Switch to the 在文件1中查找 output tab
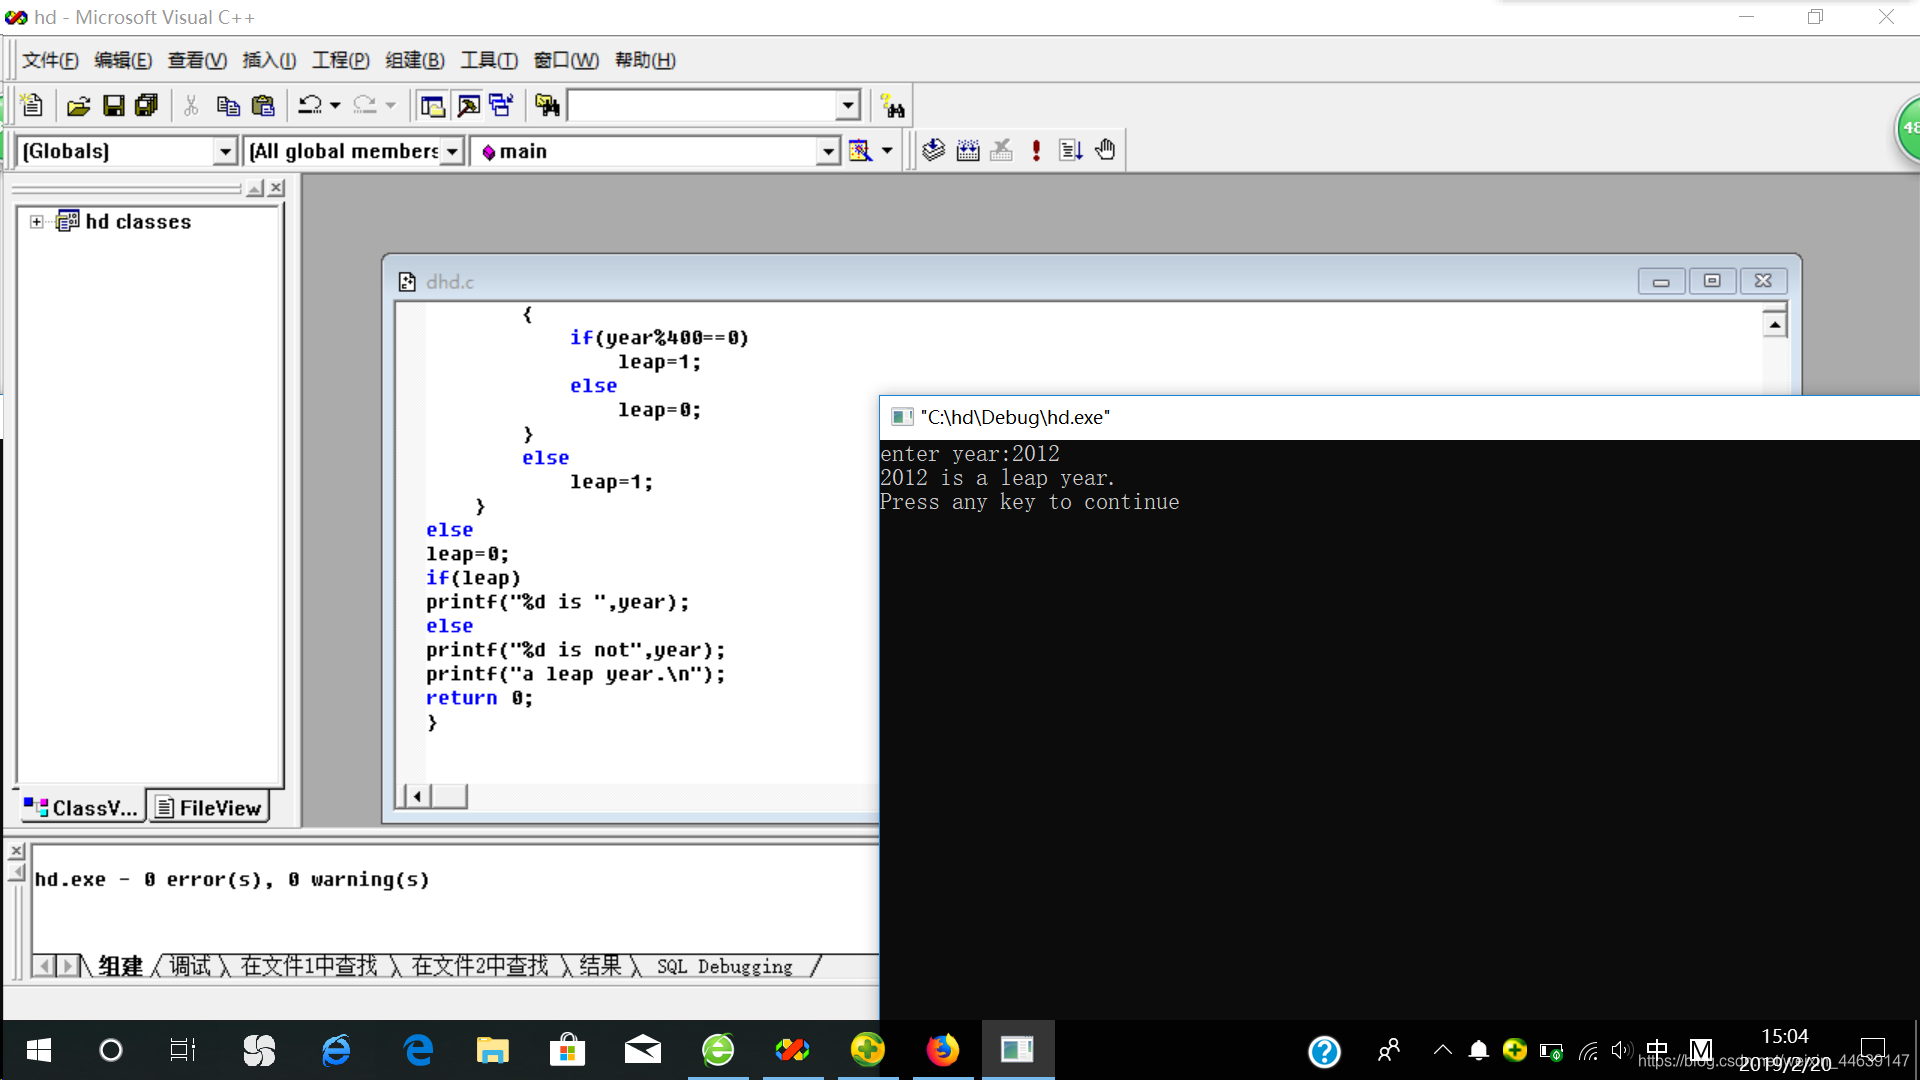The height and width of the screenshot is (1080, 1920). click(309, 966)
